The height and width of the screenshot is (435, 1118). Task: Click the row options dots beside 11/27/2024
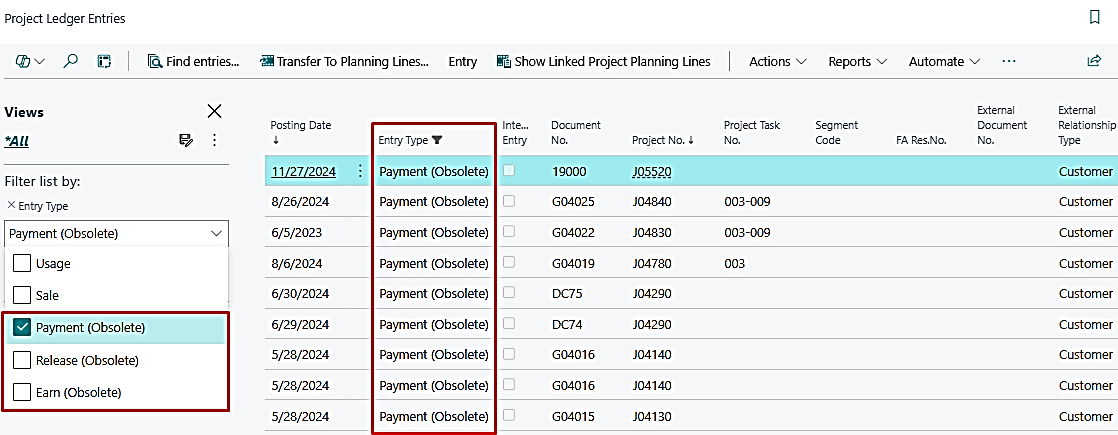tap(360, 171)
